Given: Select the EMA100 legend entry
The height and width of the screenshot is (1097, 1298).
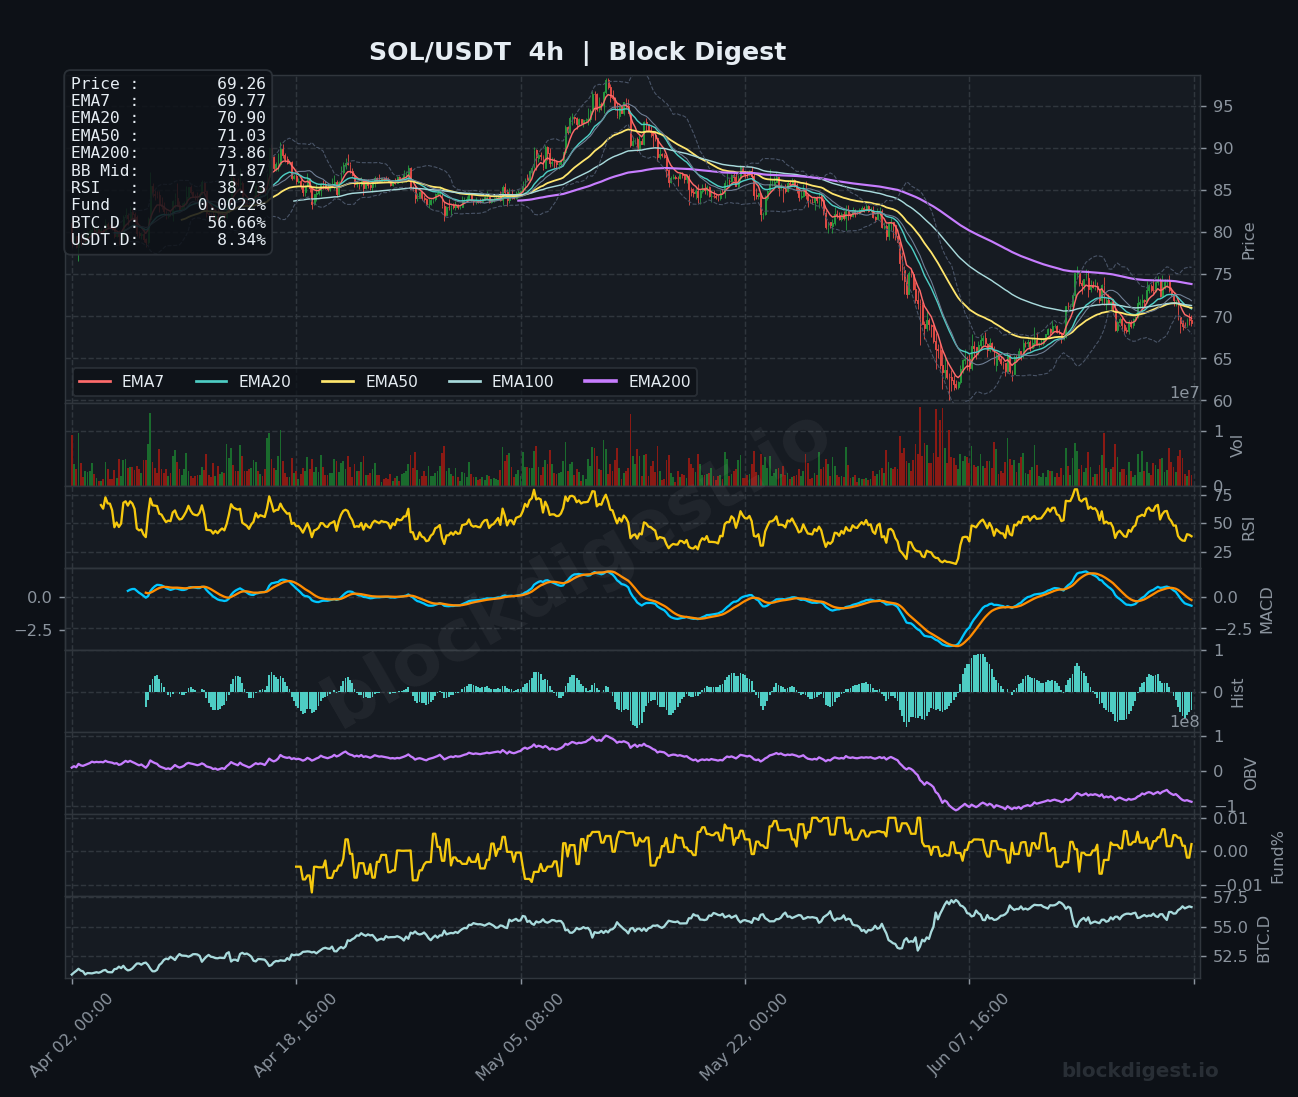Looking at the screenshot, I should (x=501, y=382).
